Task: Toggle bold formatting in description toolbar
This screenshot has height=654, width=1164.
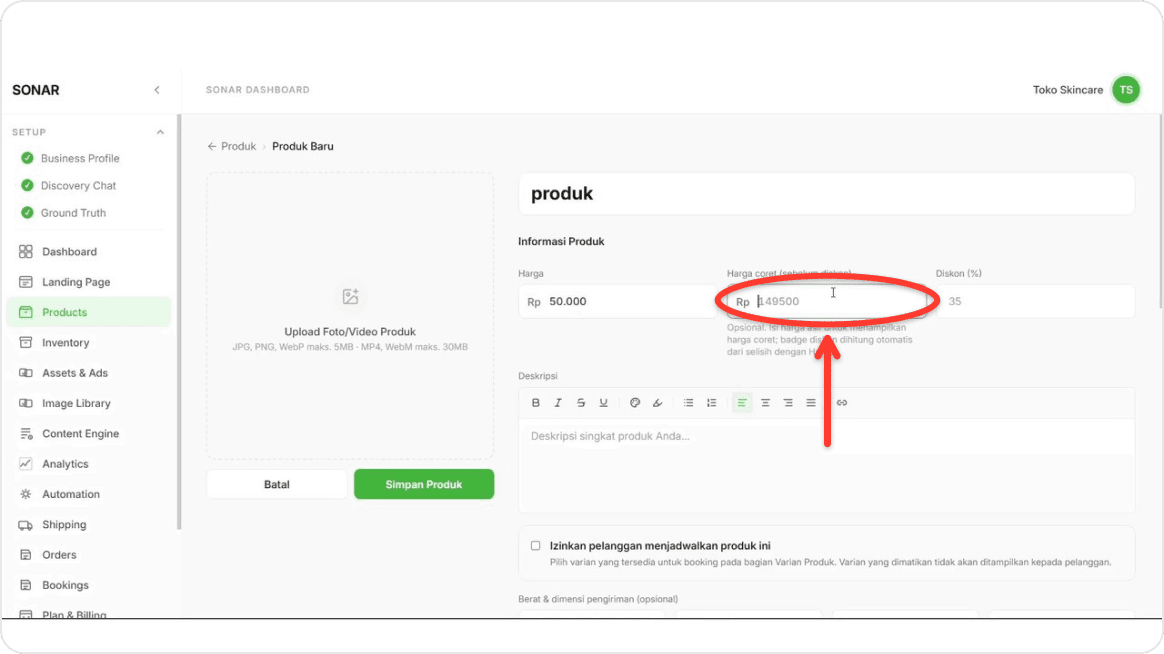Action: pos(535,403)
